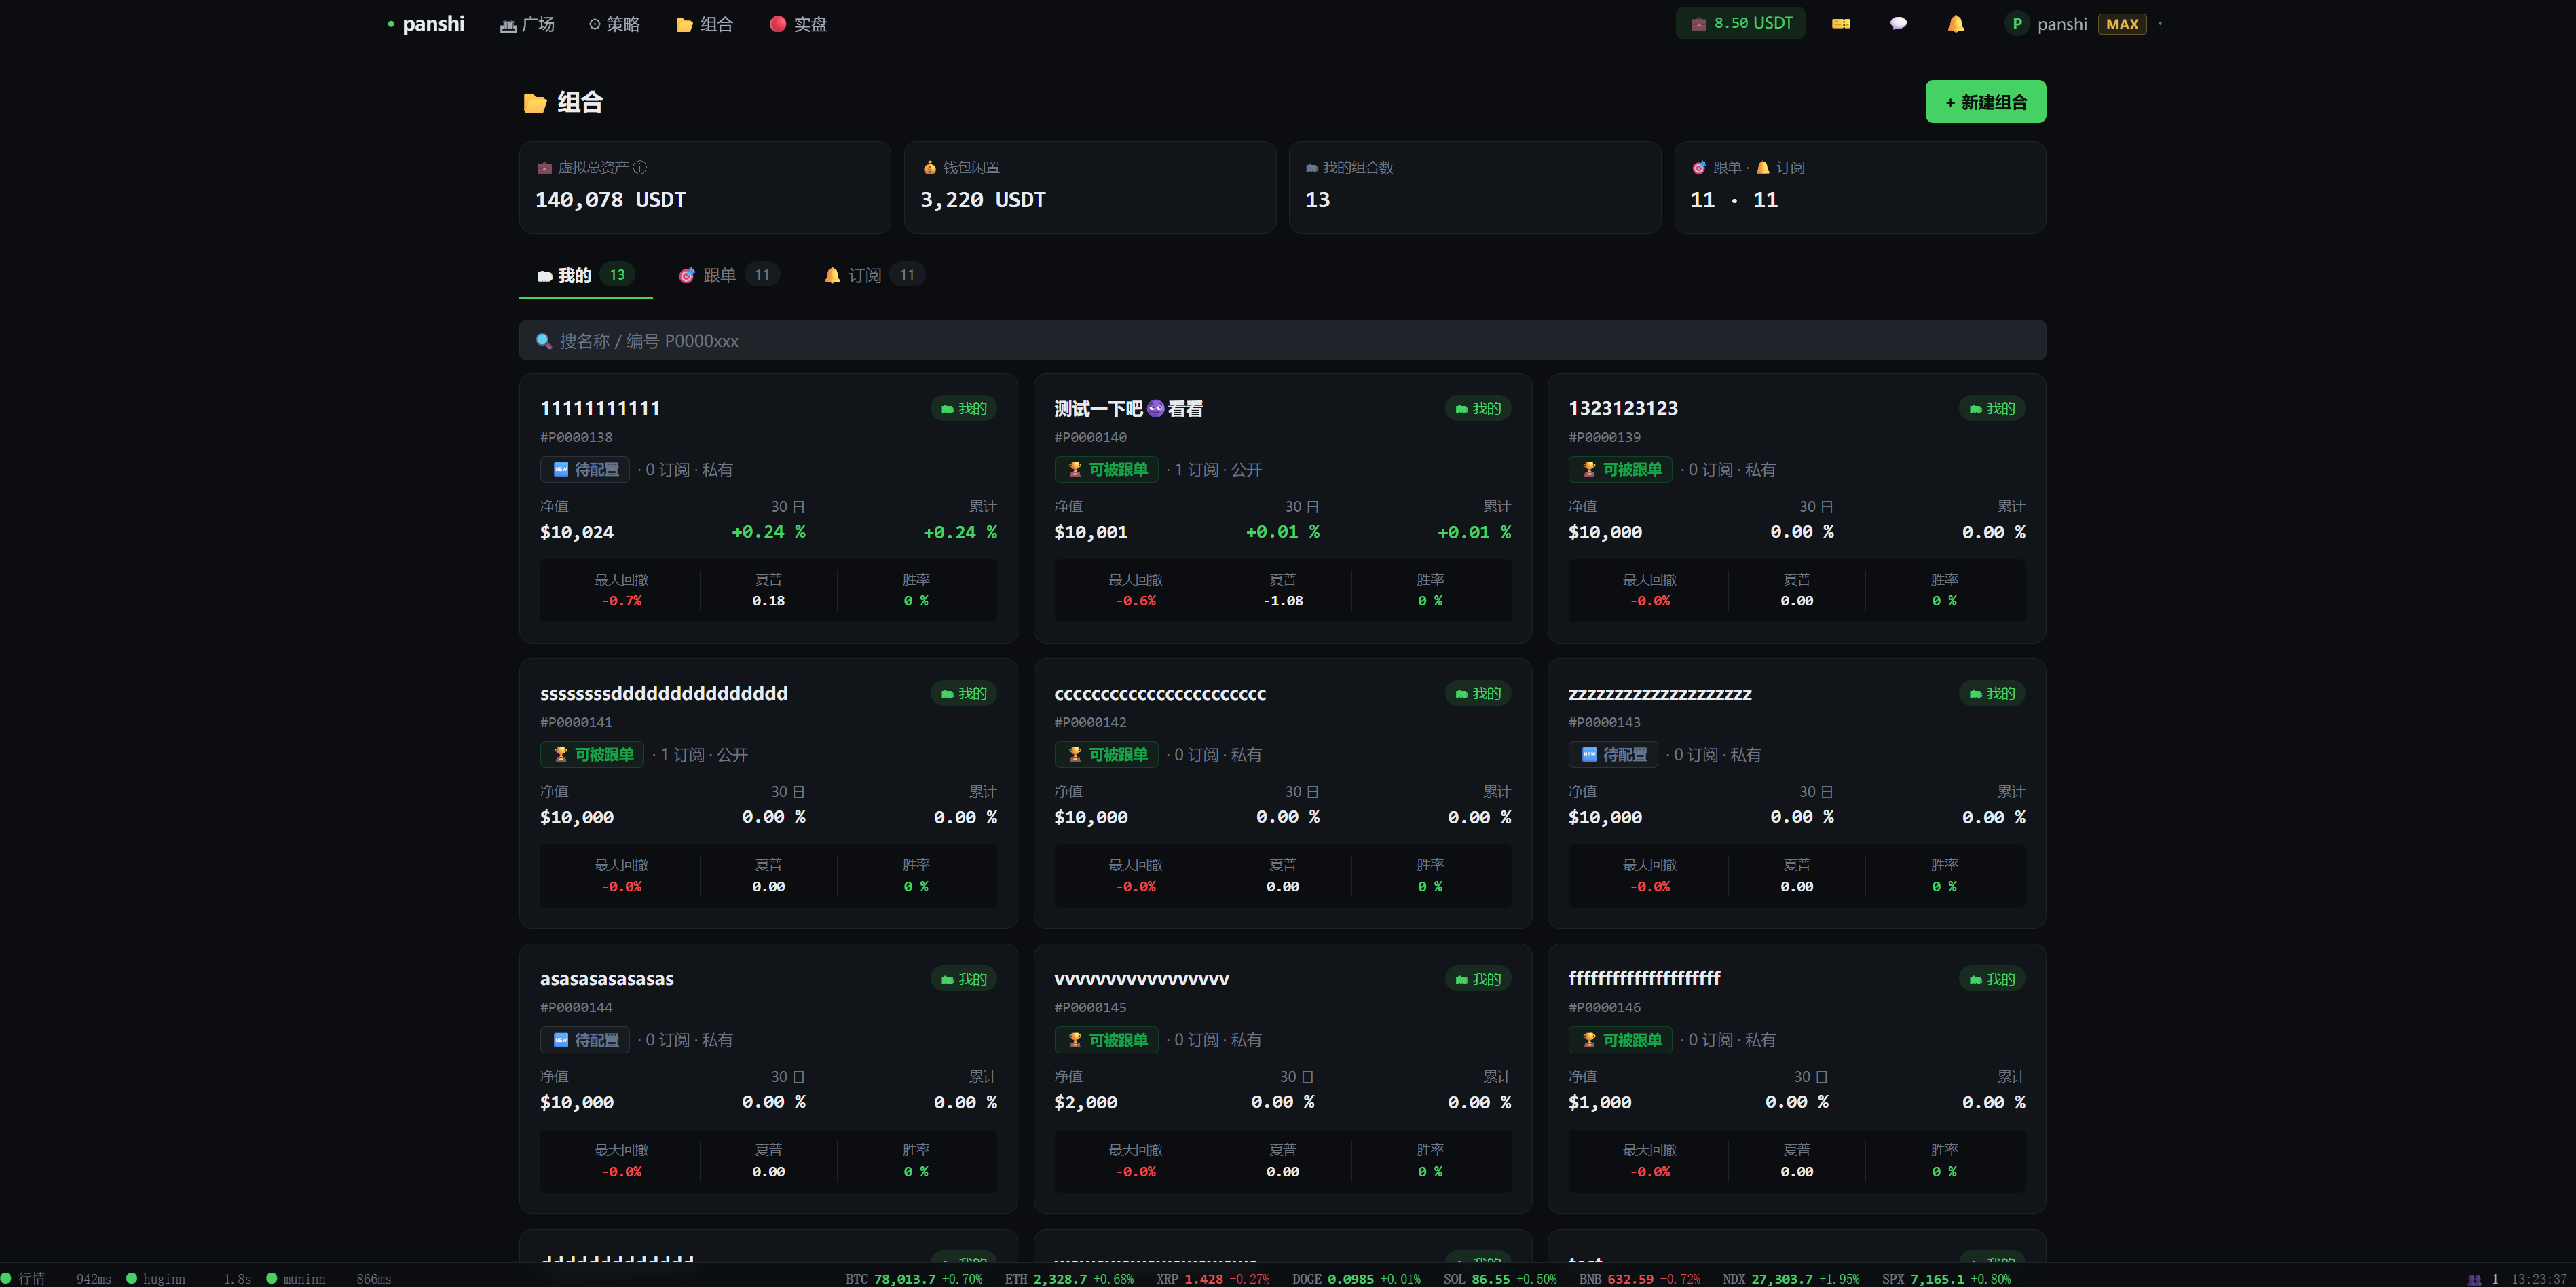Viewport: 2576px width, 1287px height.
Task: Open the chat speech bubble icon
Action: [1898, 24]
